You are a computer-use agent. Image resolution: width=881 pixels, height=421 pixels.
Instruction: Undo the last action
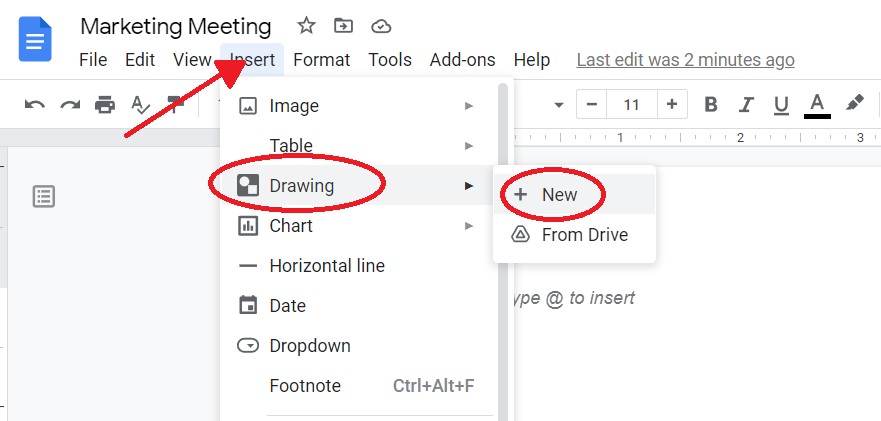point(35,105)
